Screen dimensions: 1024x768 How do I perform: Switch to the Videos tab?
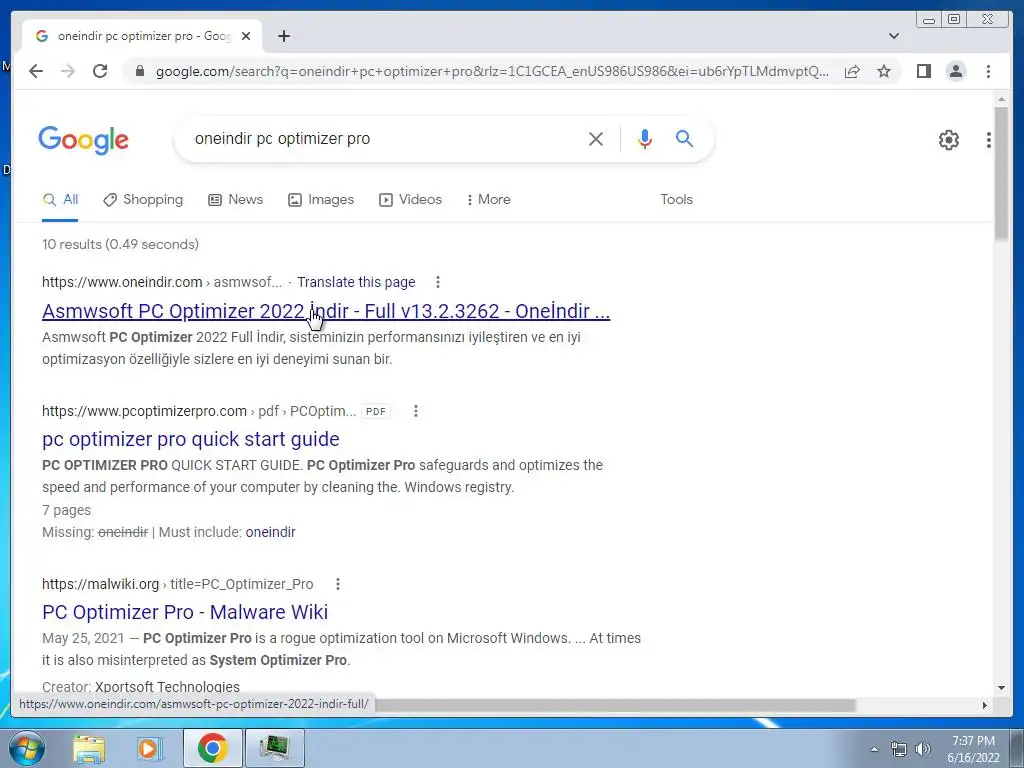coord(410,199)
